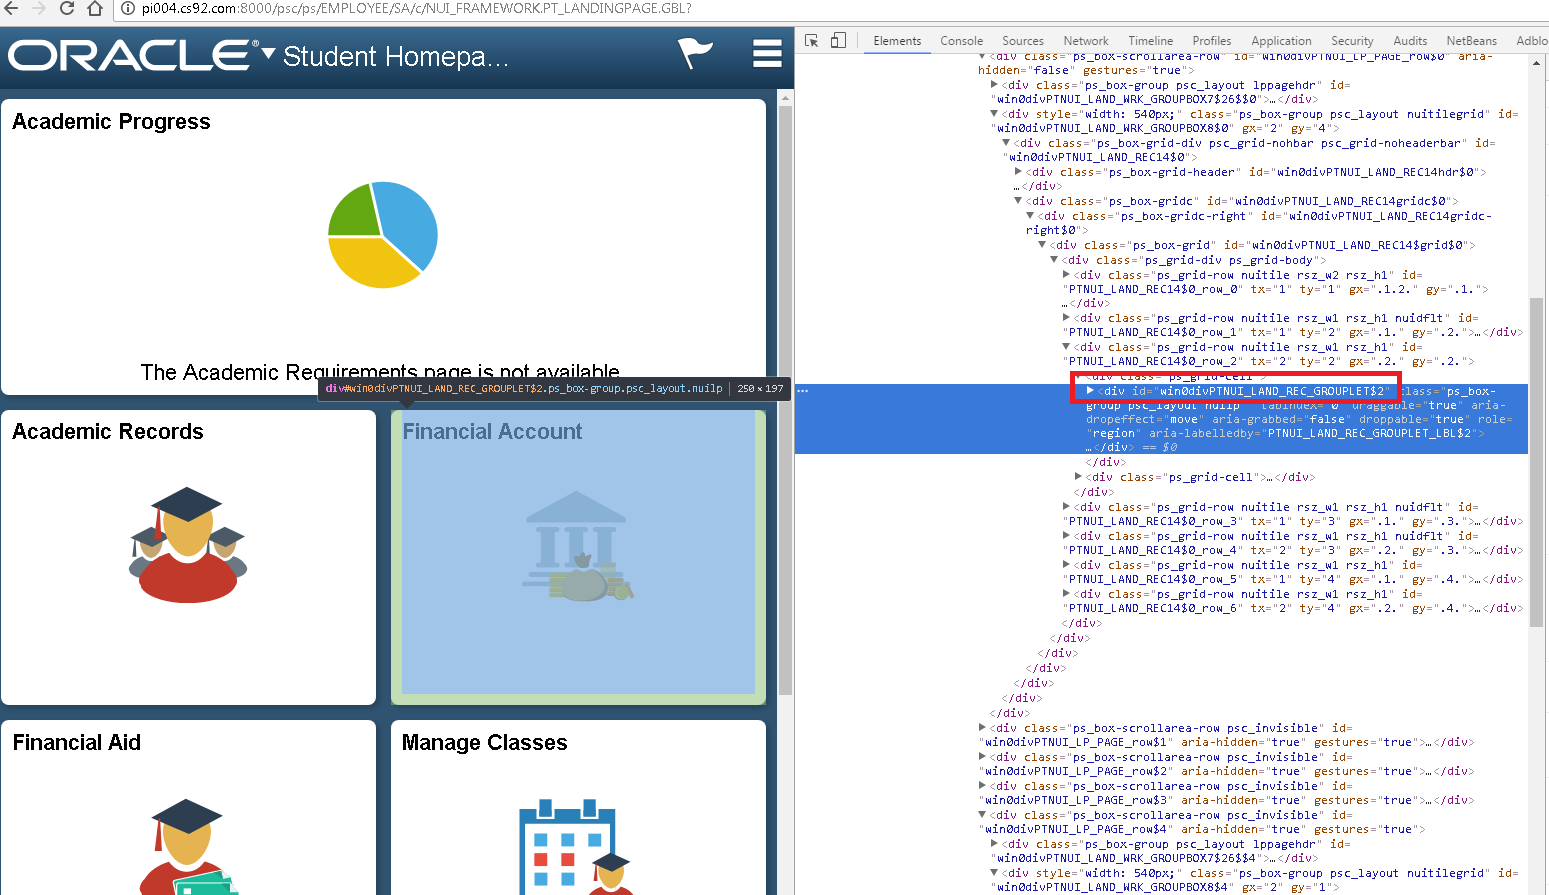Switch to the Profiles tab

[x=1212, y=41]
